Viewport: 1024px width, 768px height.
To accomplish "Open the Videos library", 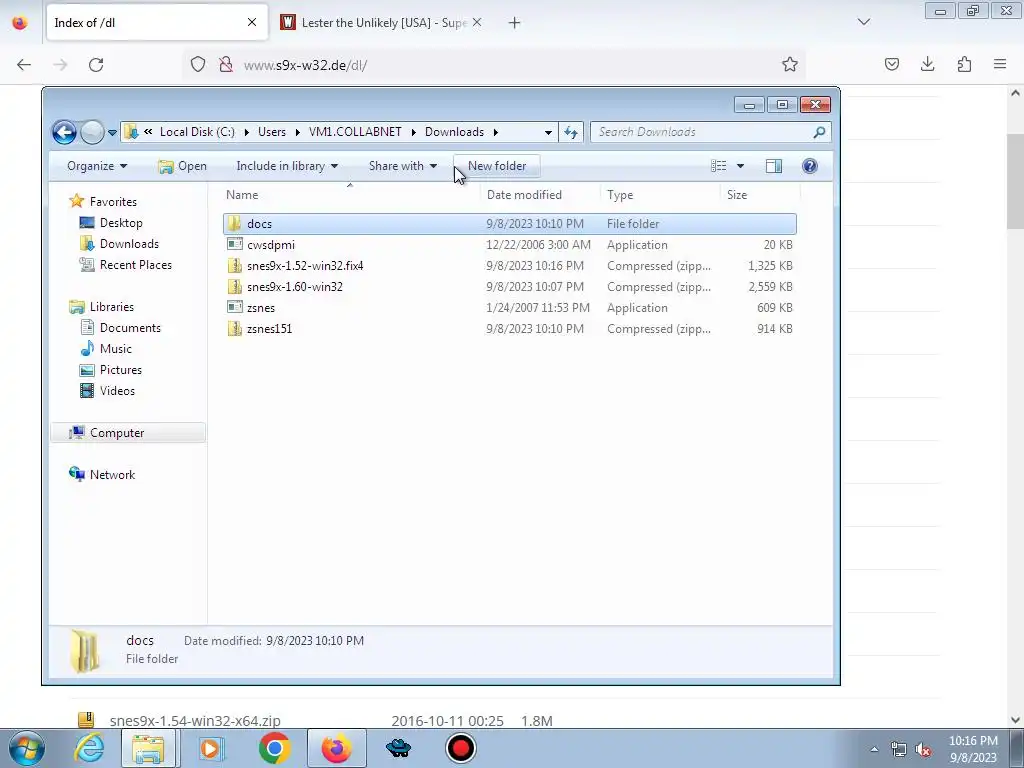I will pos(117,391).
